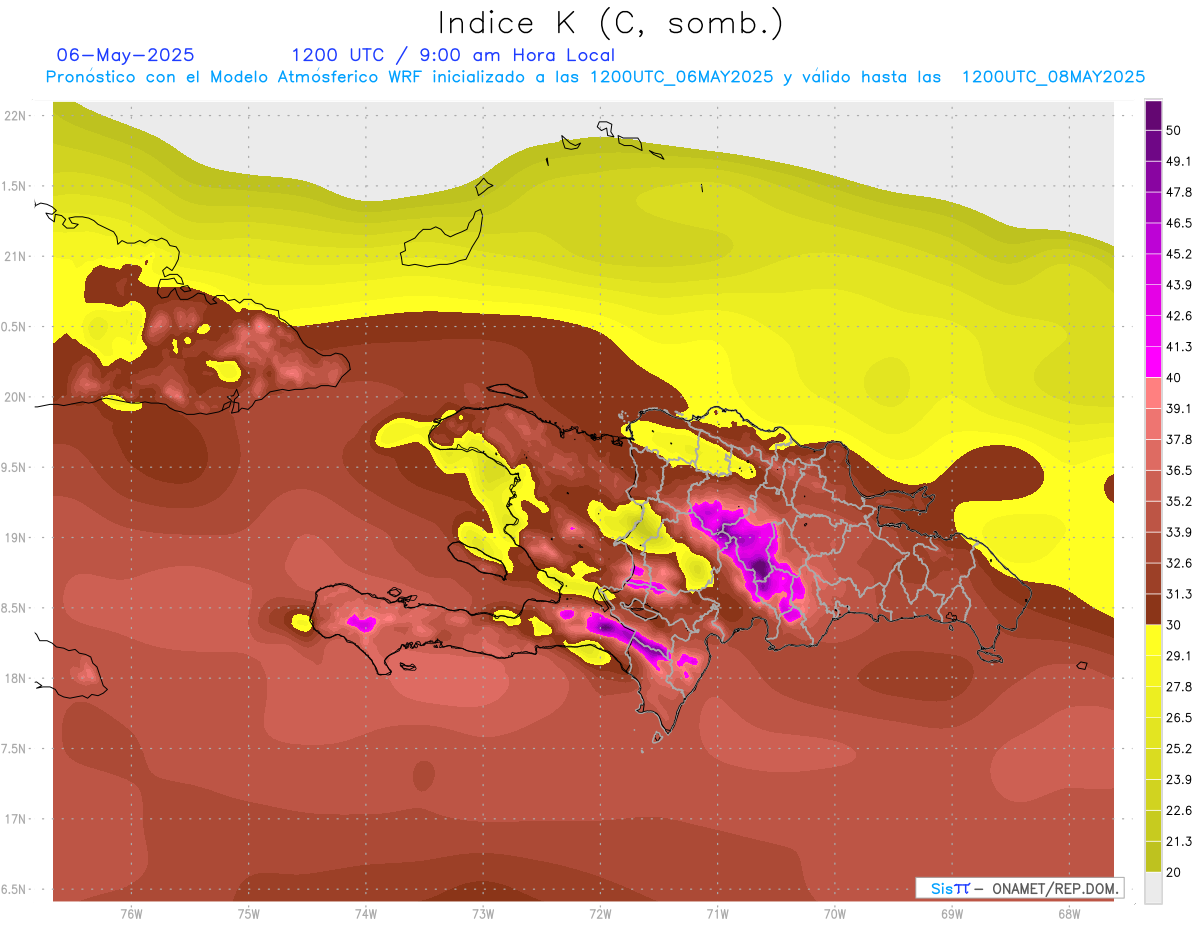The width and height of the screenshot is (1200, 927).
Task: Click the '42.6' color scale value
Action: (1179, 316)
